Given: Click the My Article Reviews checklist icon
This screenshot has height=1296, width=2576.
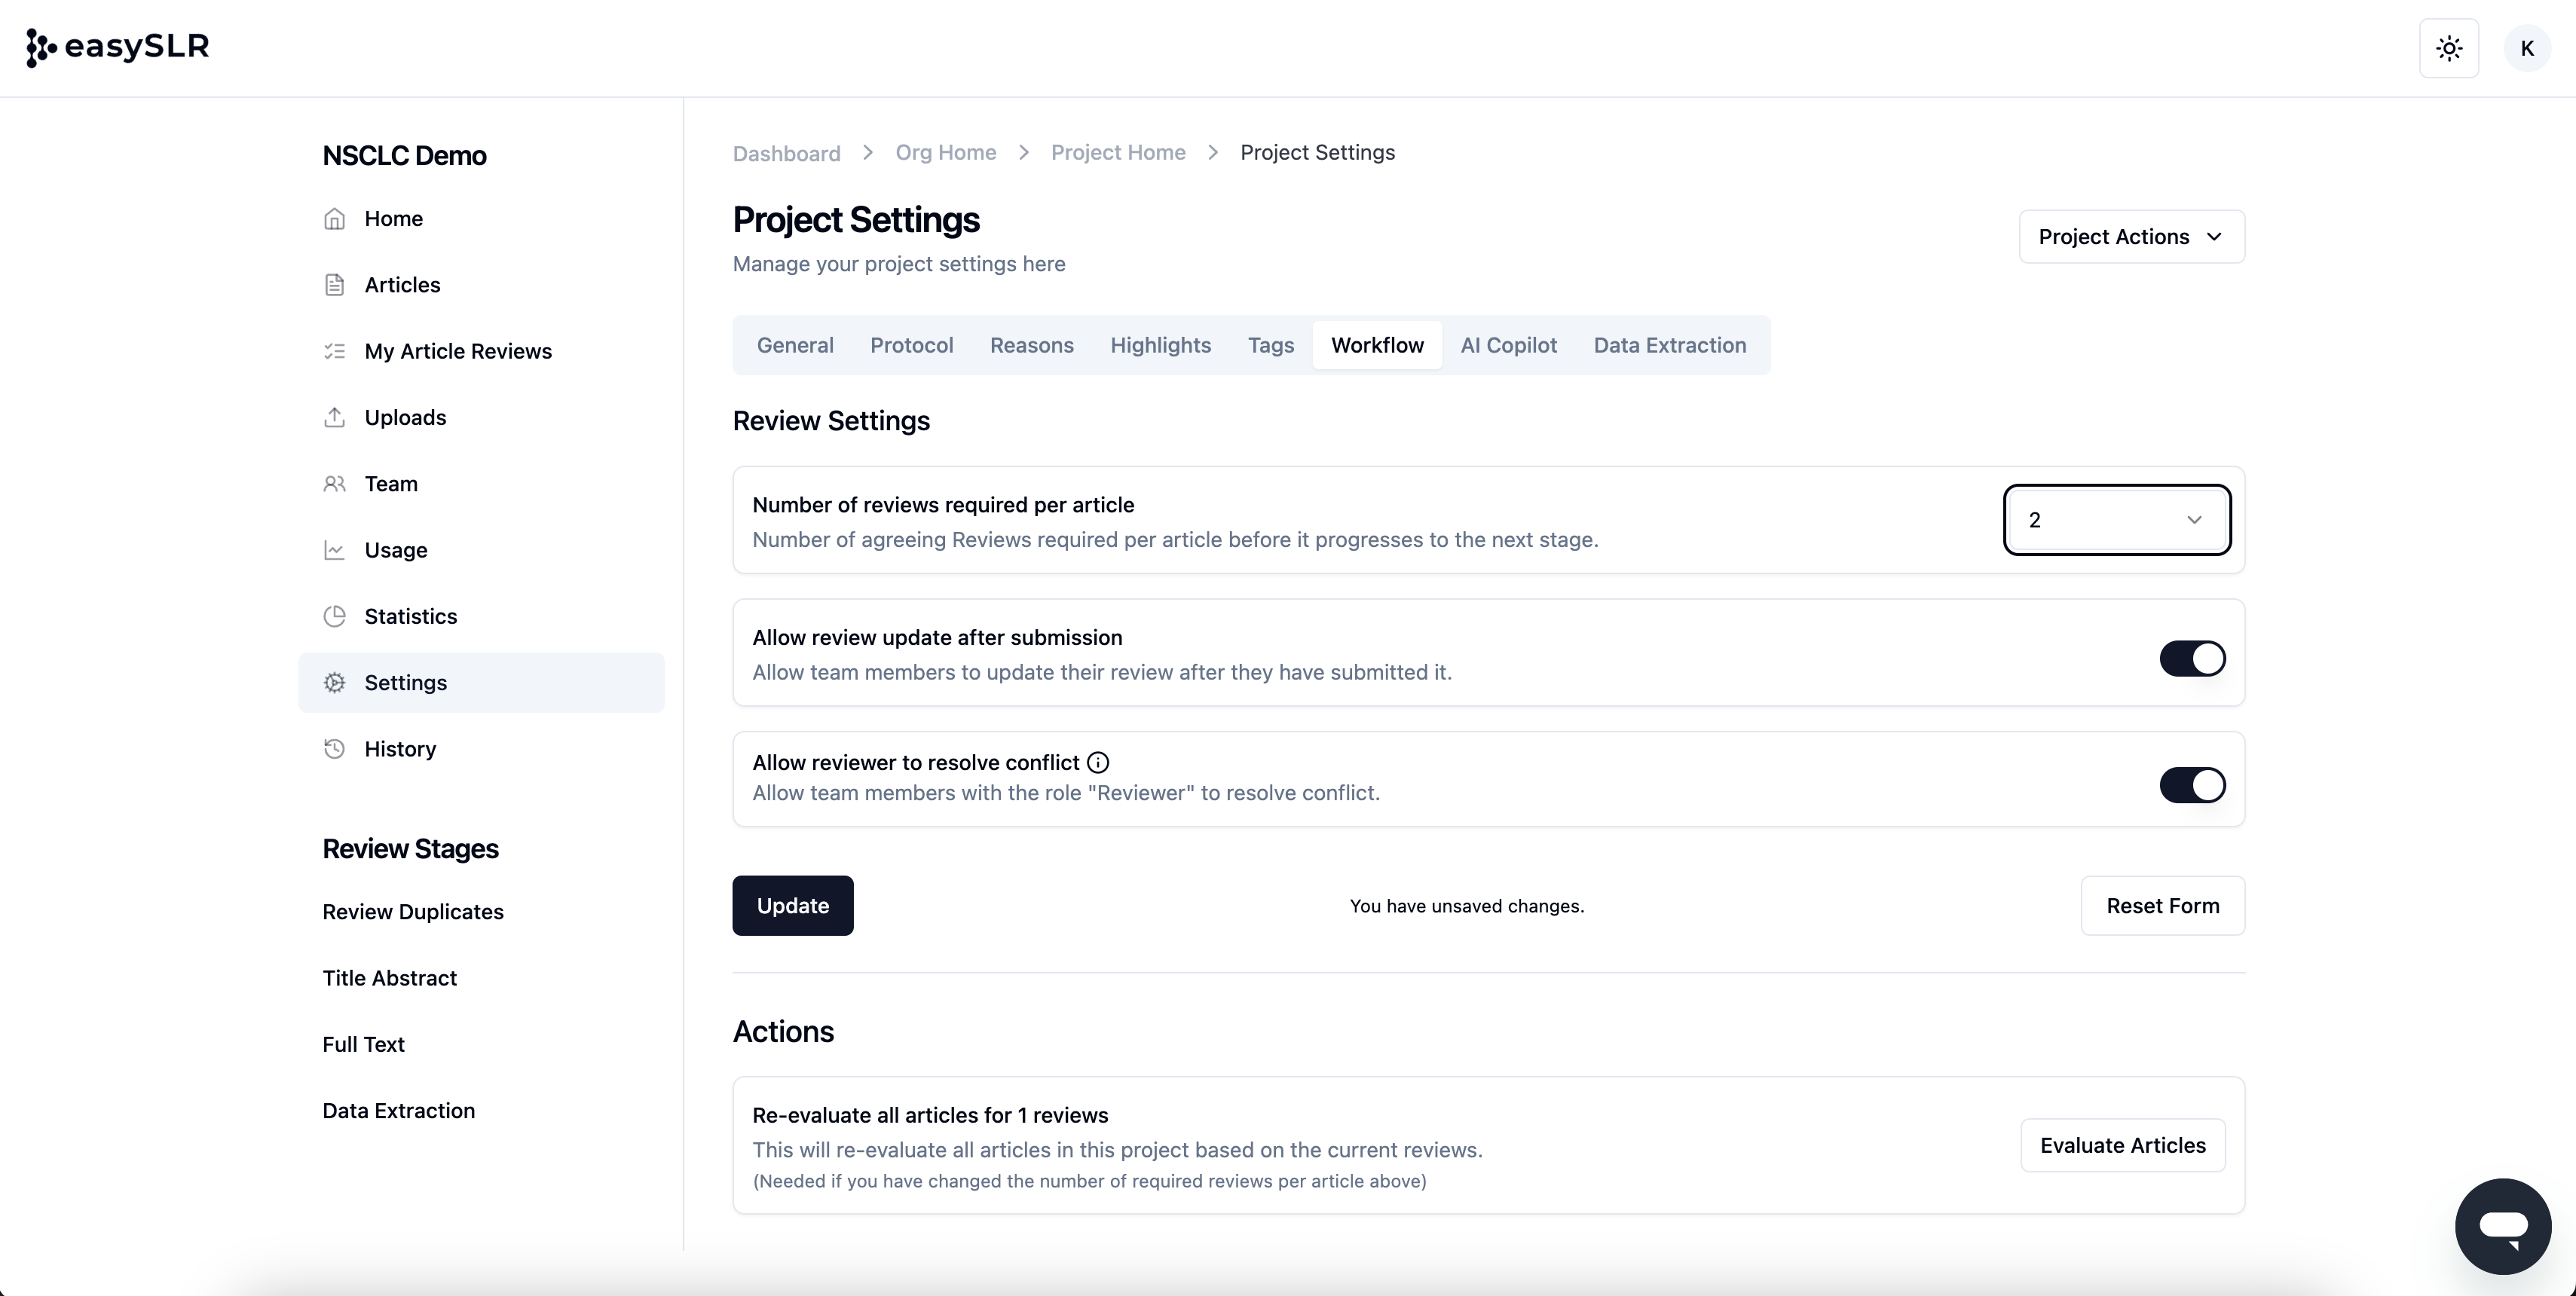Looking at the screenshot, I should [334, 351].
